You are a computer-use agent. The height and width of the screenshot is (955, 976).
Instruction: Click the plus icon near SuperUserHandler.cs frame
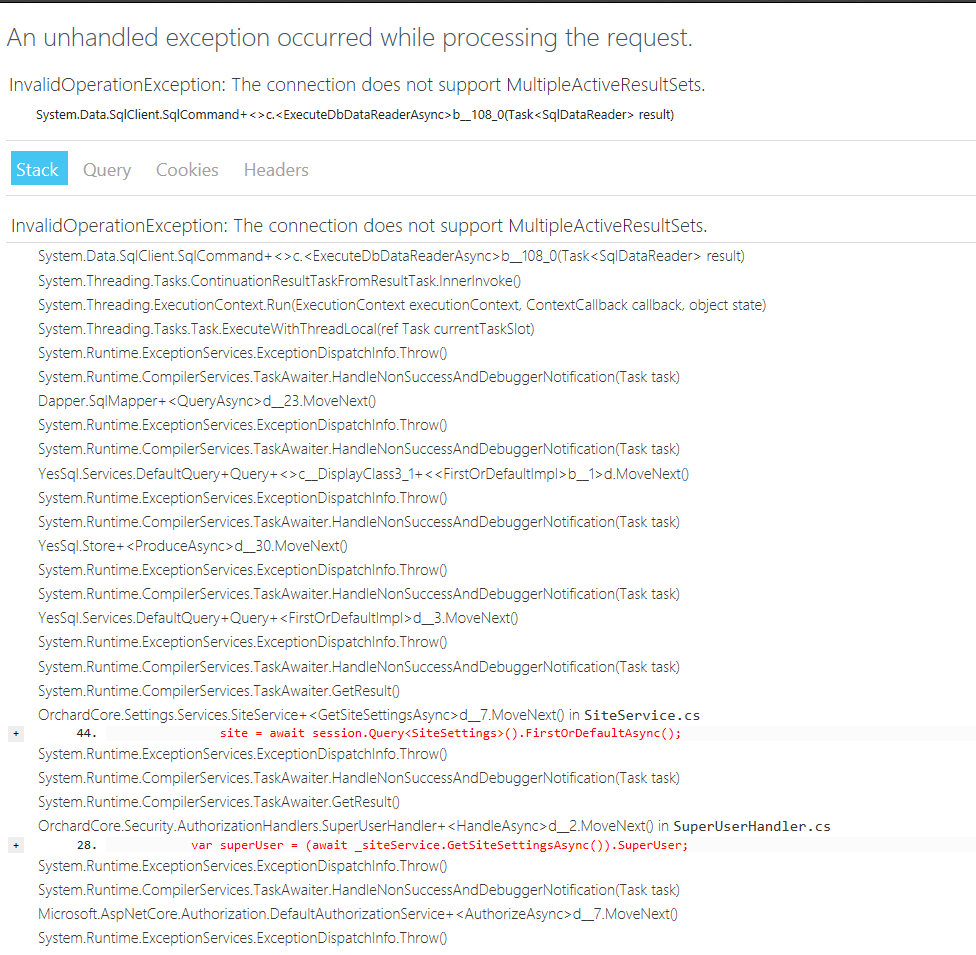point(15,846)
